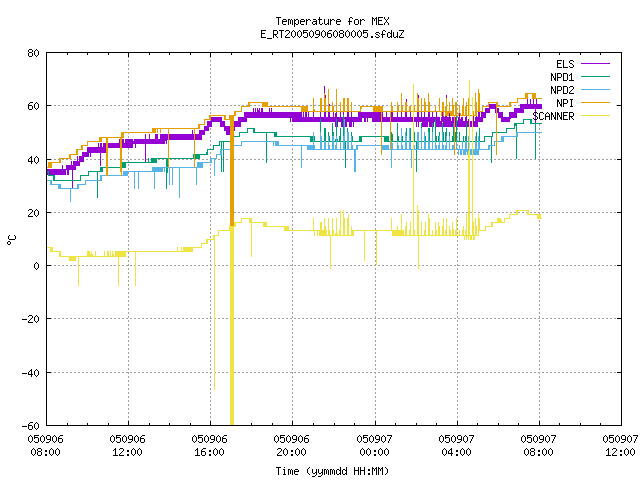Click the y-axis value 40

(x=33, y=160)
